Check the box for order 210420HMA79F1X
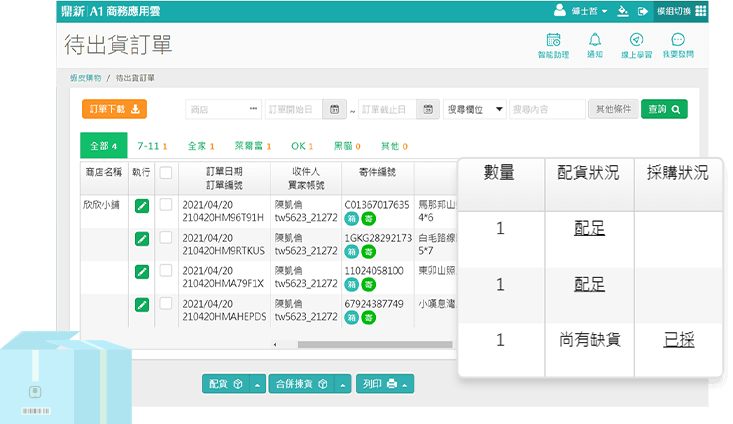The height and width of the screenshot is (424, 733). coord(166,271)
